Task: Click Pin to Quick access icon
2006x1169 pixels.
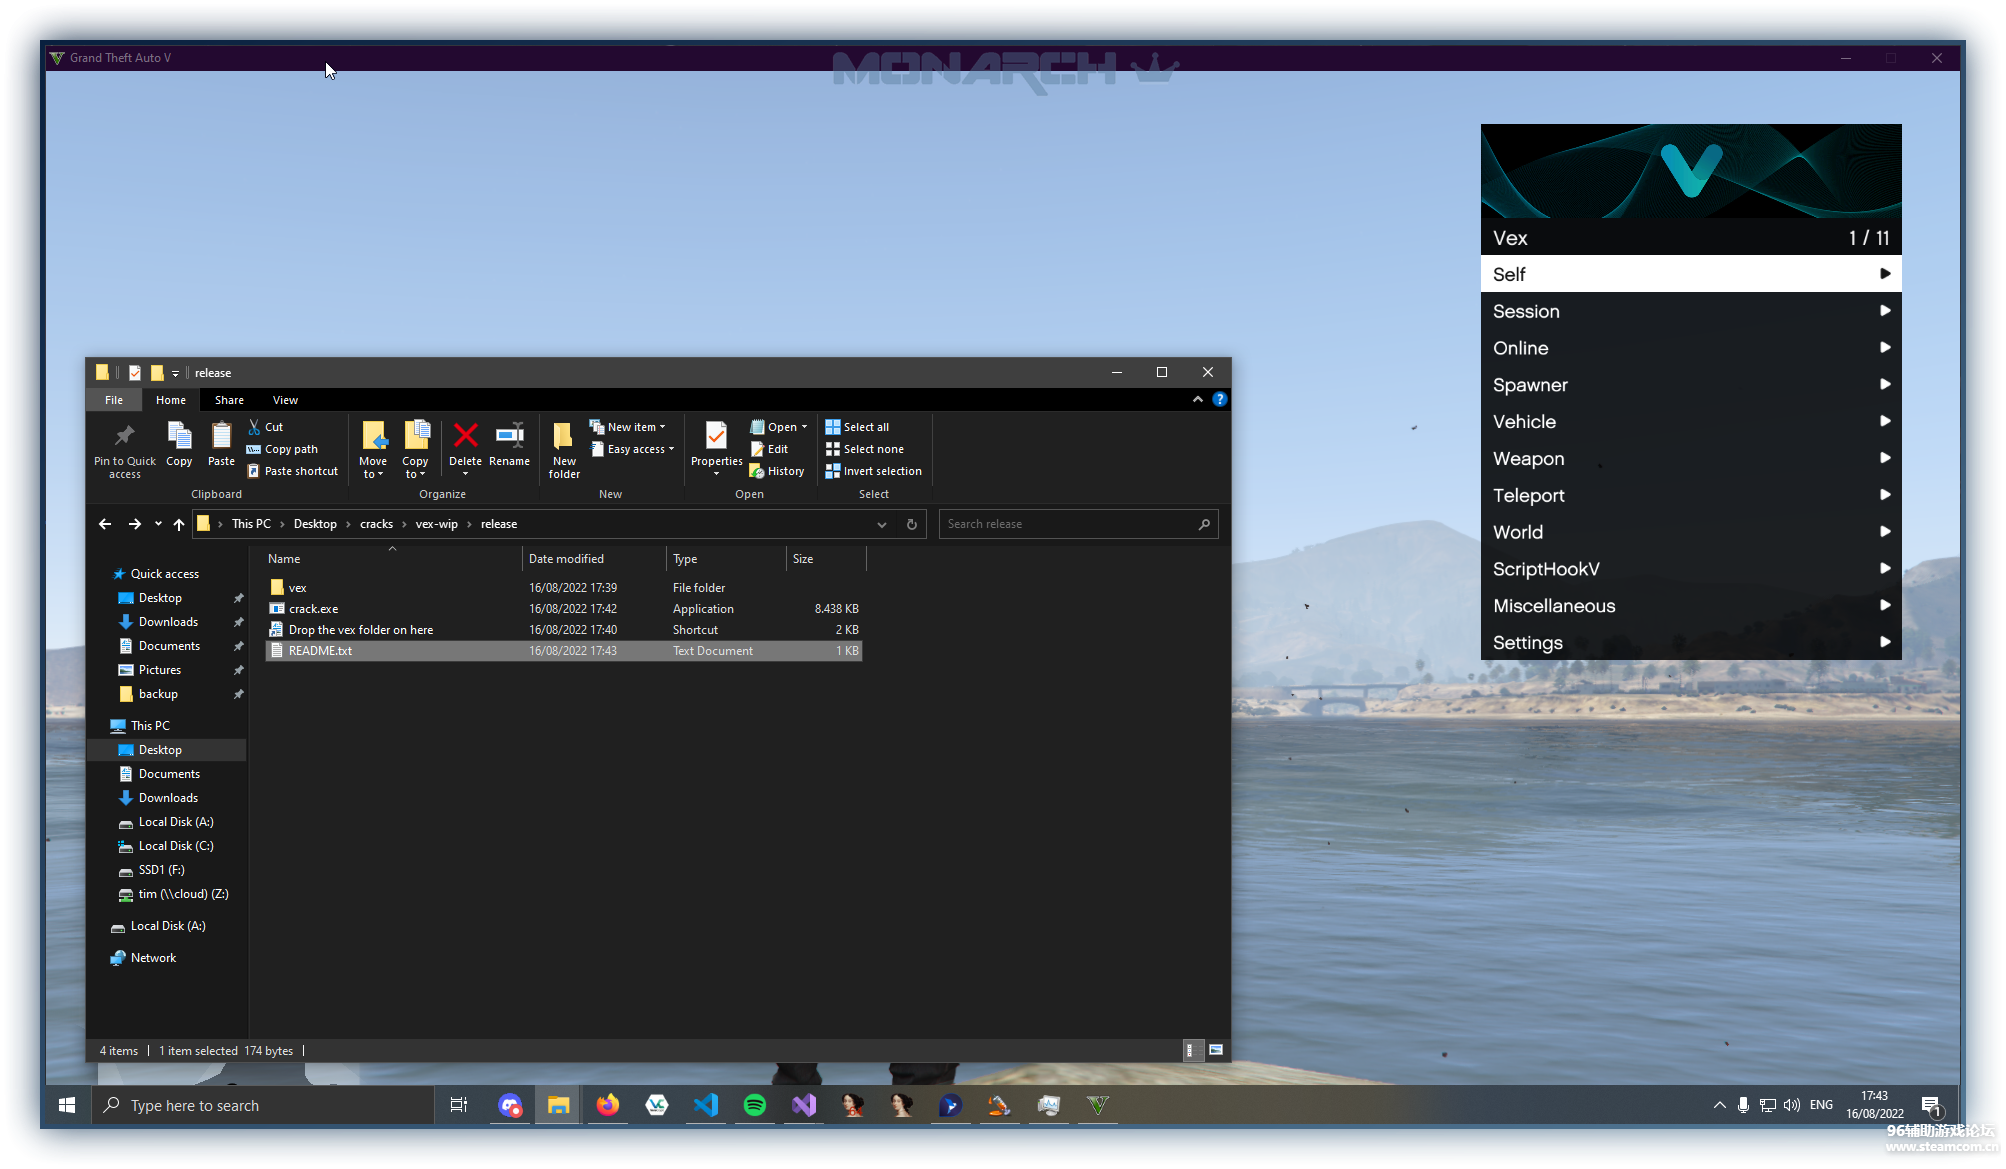Action: [124, 436]
